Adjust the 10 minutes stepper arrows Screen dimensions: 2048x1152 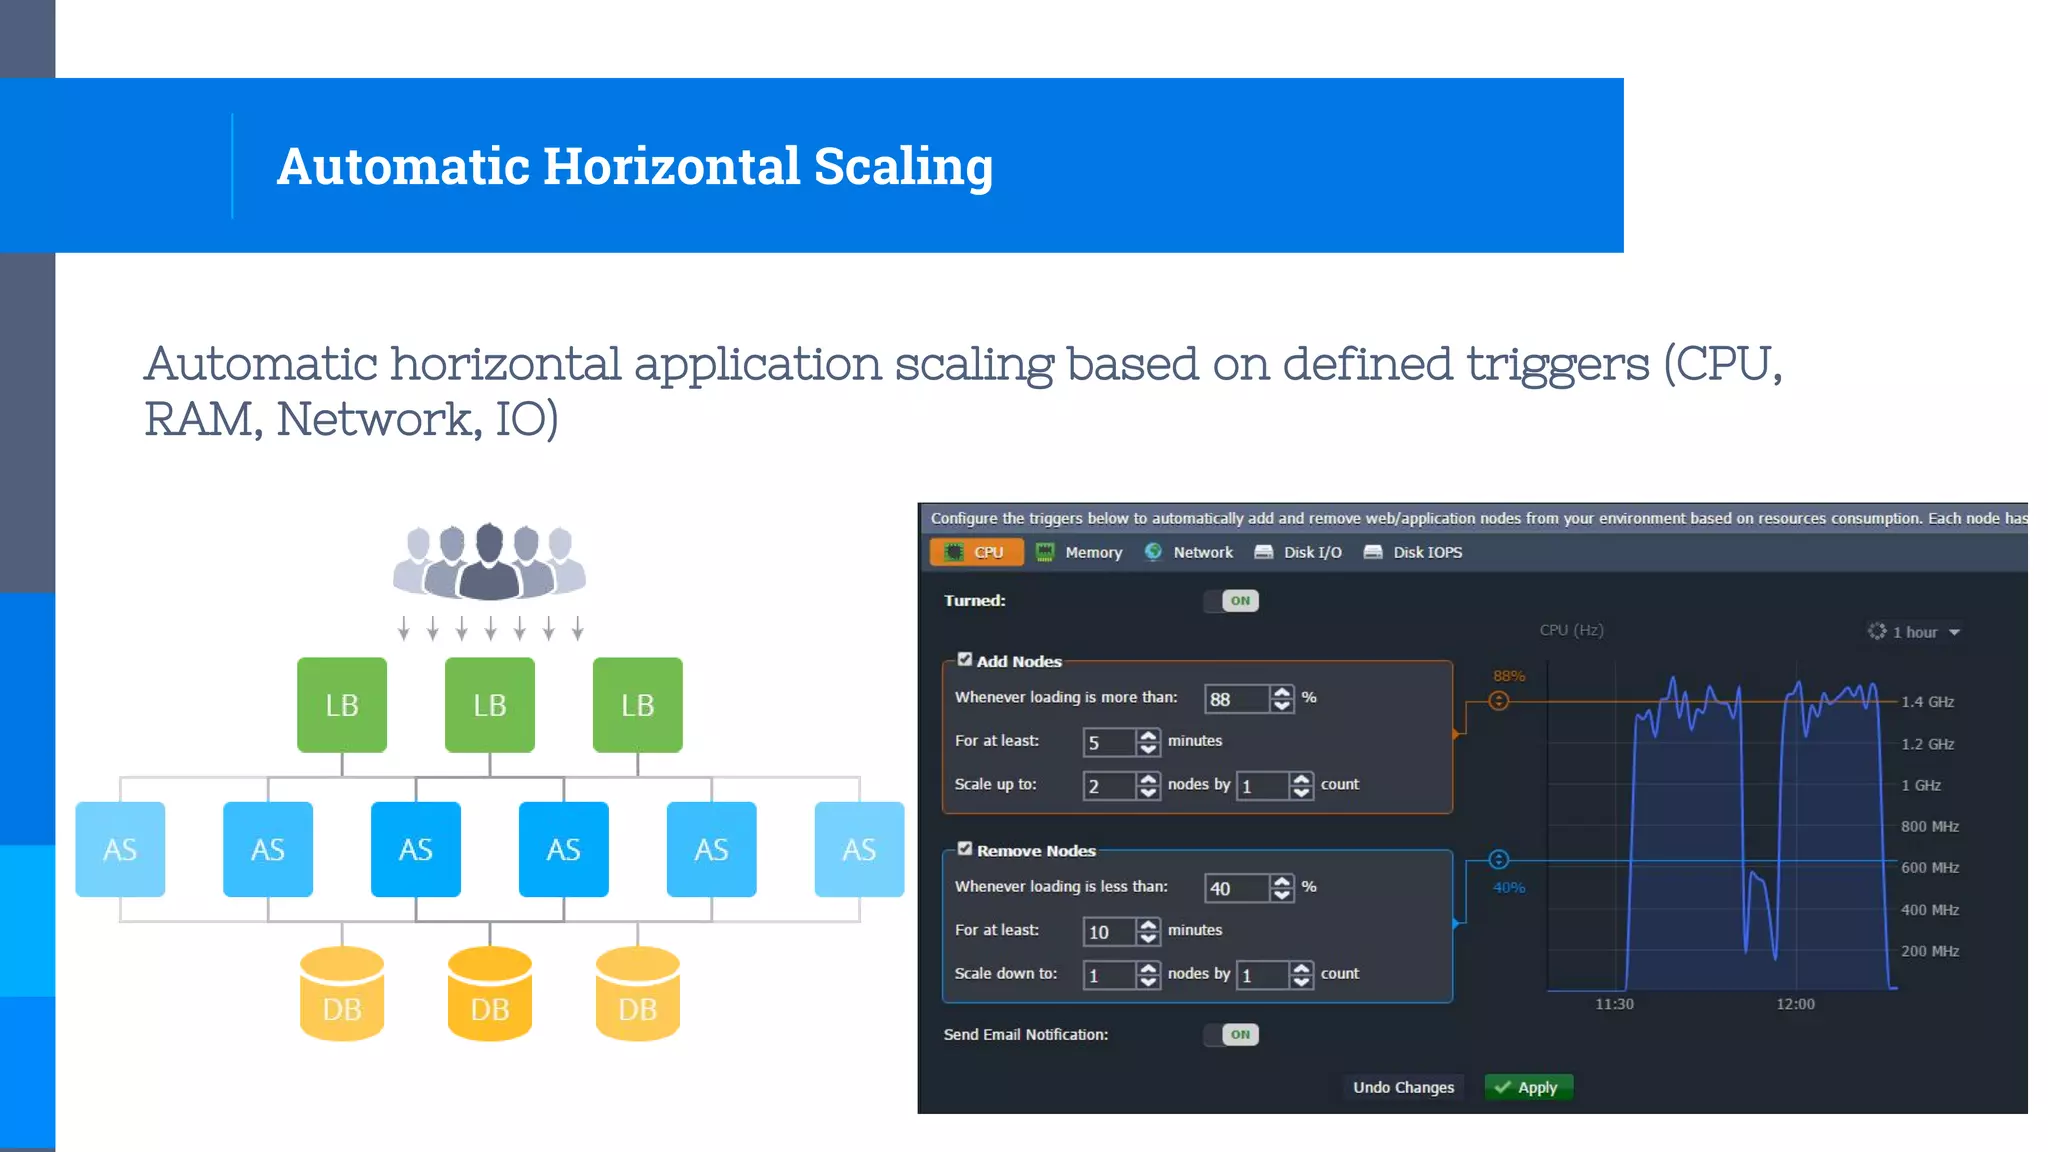click(1148, 931)
